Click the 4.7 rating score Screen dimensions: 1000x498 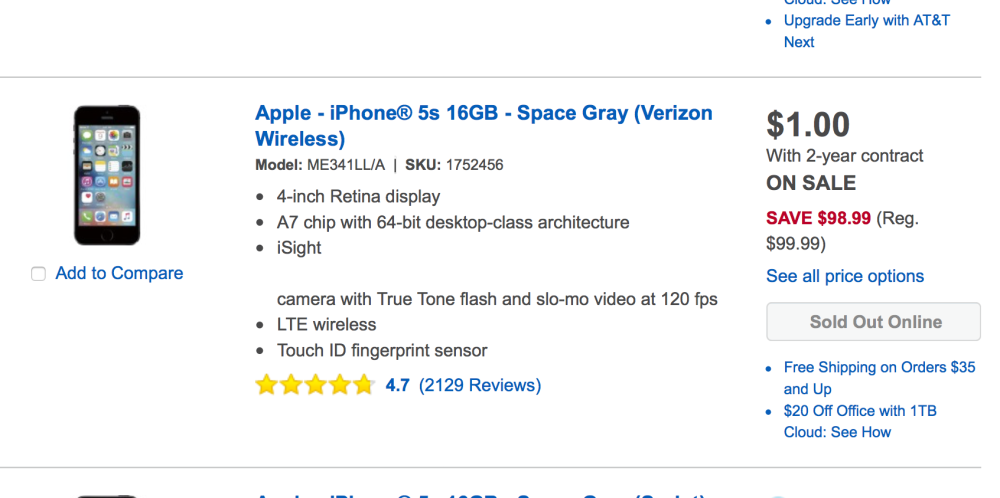[x=397, y=385]
